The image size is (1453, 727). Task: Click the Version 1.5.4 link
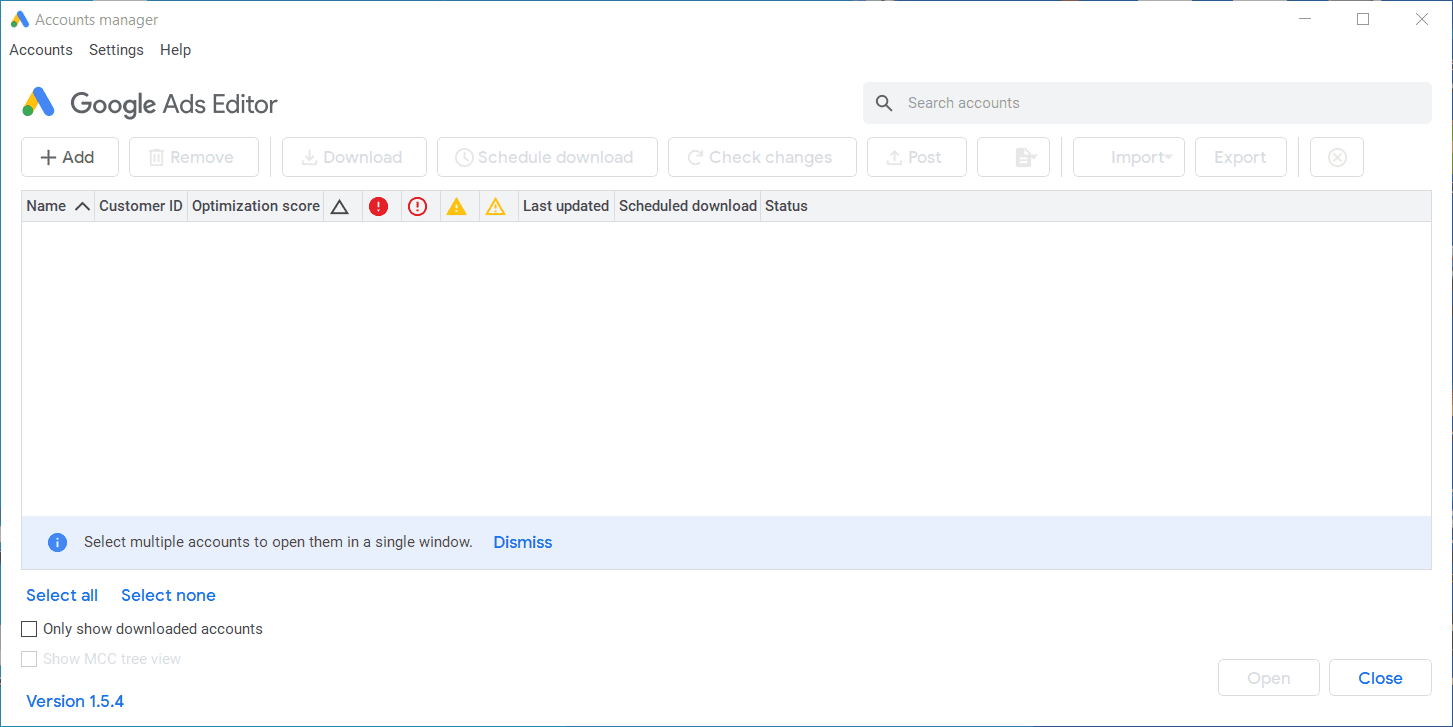pos(75,701)
